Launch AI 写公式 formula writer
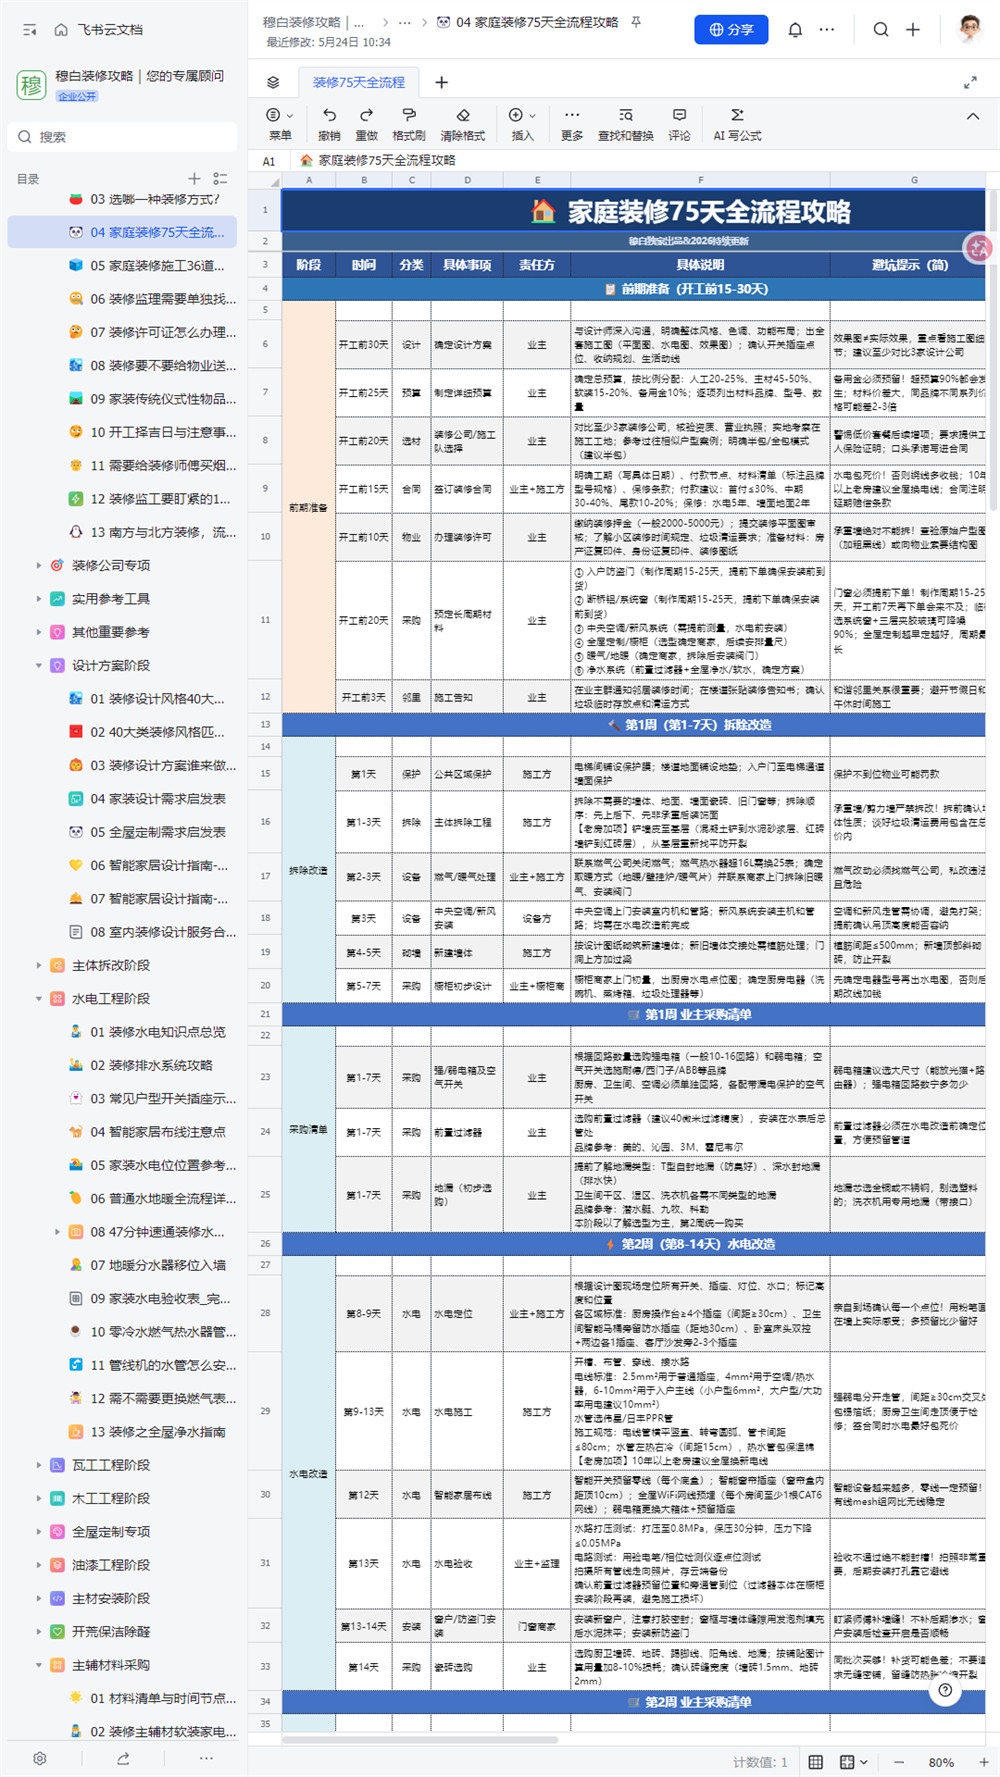The width and height of the screenshot is (1000, 1777). pyautogui.click(x=737, y=124)
